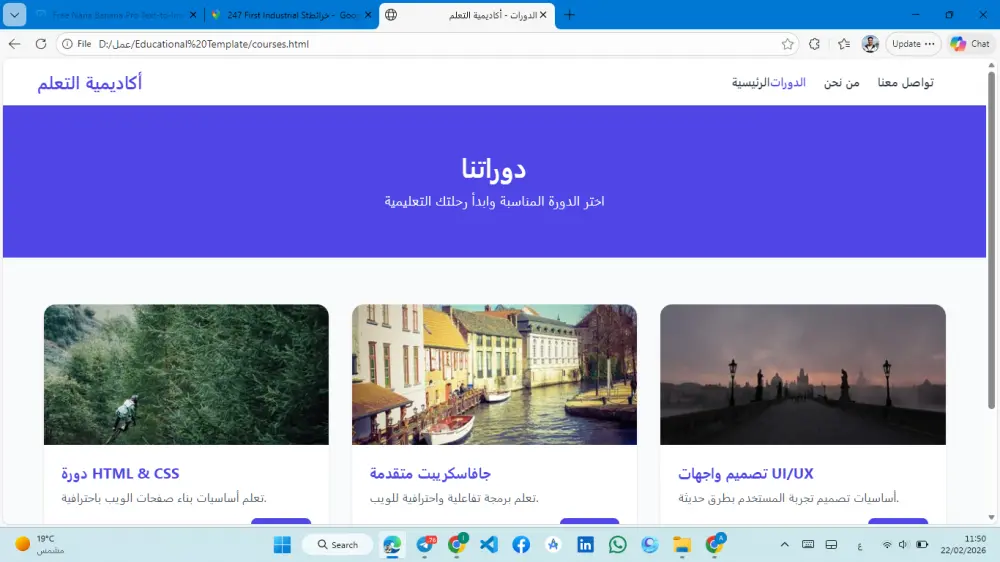1000x562 pixels.
Task: Open the taskbar Search box
Action: pos(337,545)
